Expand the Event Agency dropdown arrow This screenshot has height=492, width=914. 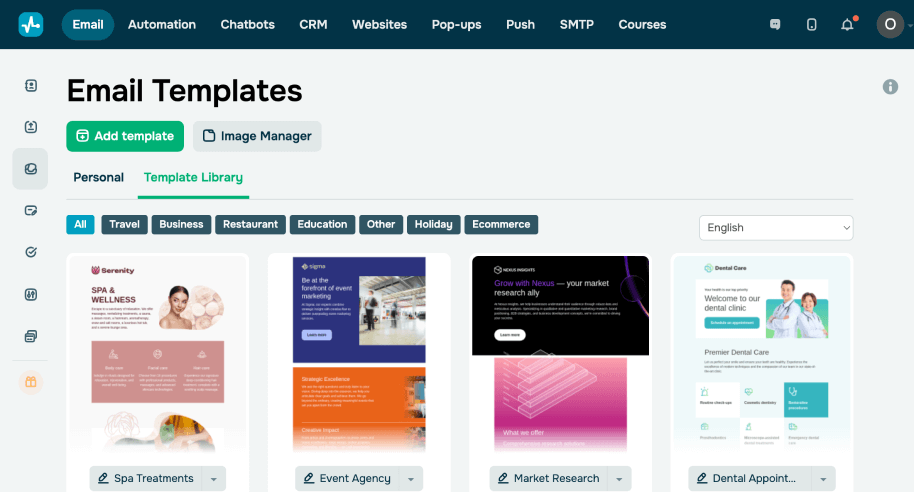click(x=411, y=479)
